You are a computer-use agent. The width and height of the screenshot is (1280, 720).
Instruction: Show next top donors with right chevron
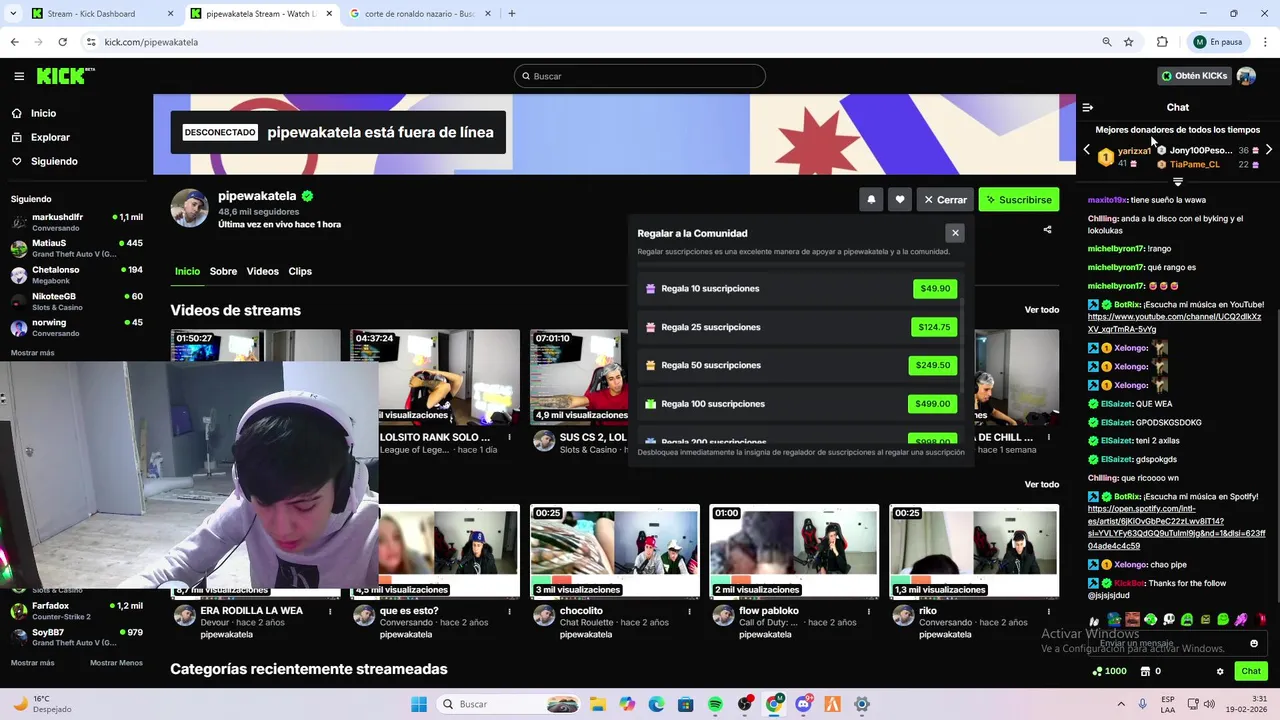[x=1269, y=150]
